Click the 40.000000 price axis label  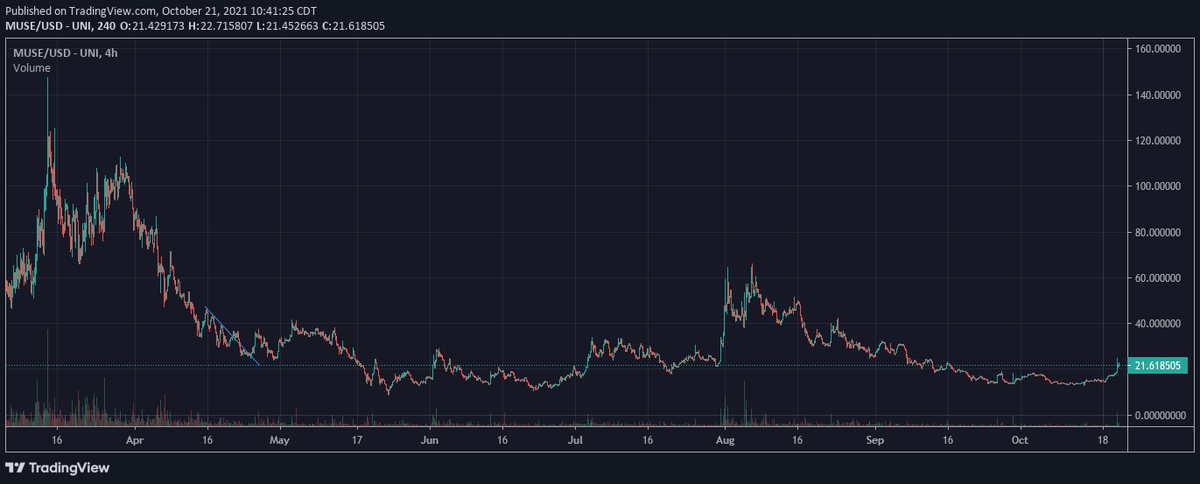pos(1160,324)
